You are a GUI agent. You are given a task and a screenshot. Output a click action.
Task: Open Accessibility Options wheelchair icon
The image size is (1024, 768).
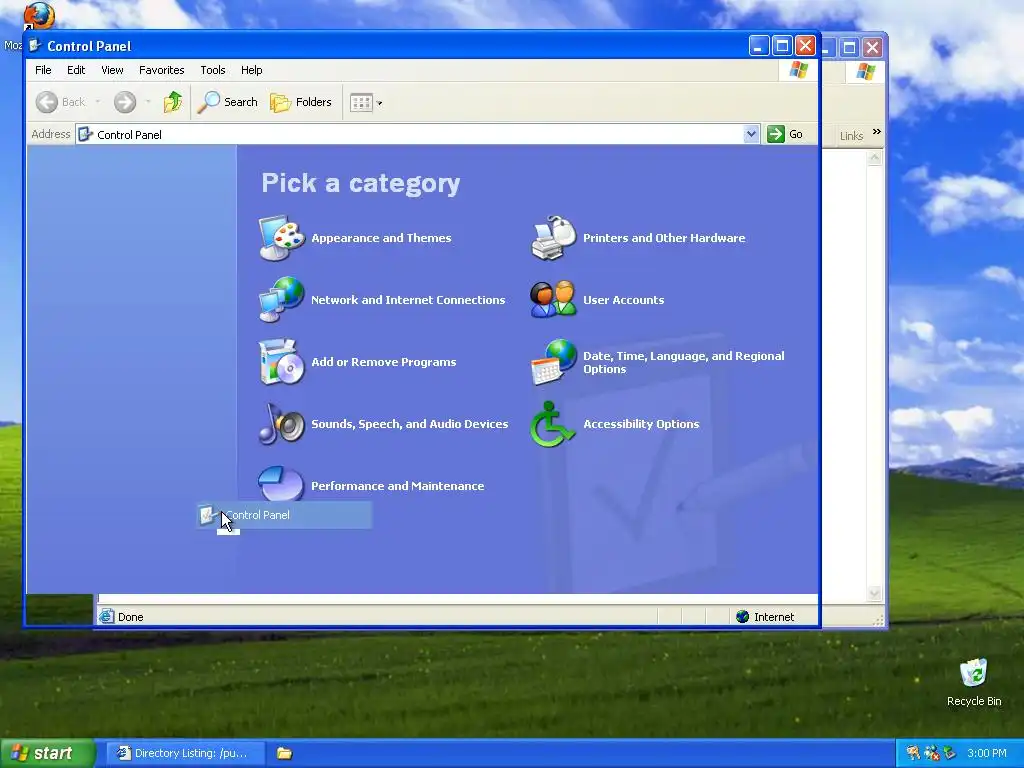click(552, 424)
